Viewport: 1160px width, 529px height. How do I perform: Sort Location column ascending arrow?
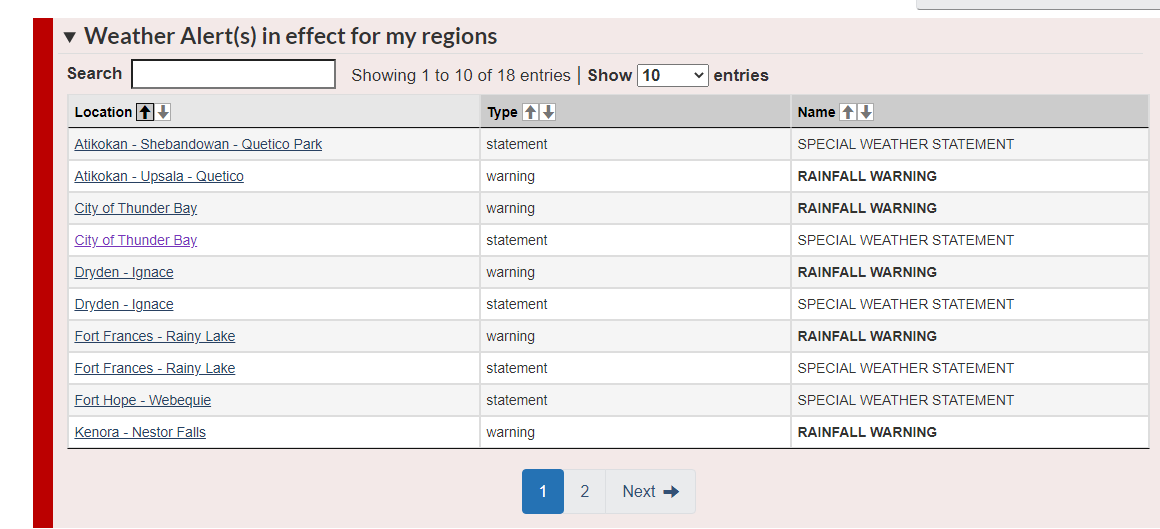[x=146, y=112]
